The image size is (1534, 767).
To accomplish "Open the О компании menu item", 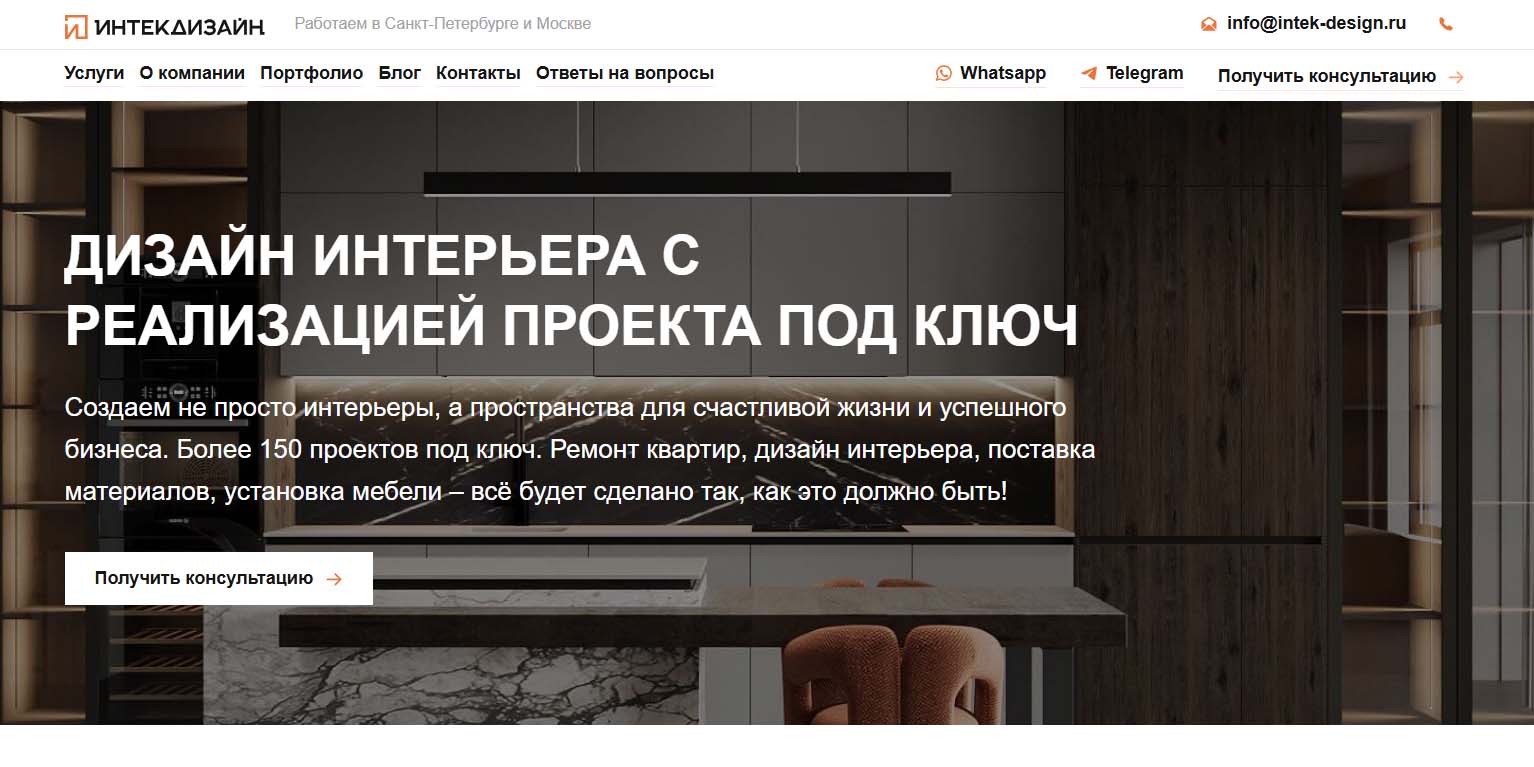I will [x=192, y=73].
